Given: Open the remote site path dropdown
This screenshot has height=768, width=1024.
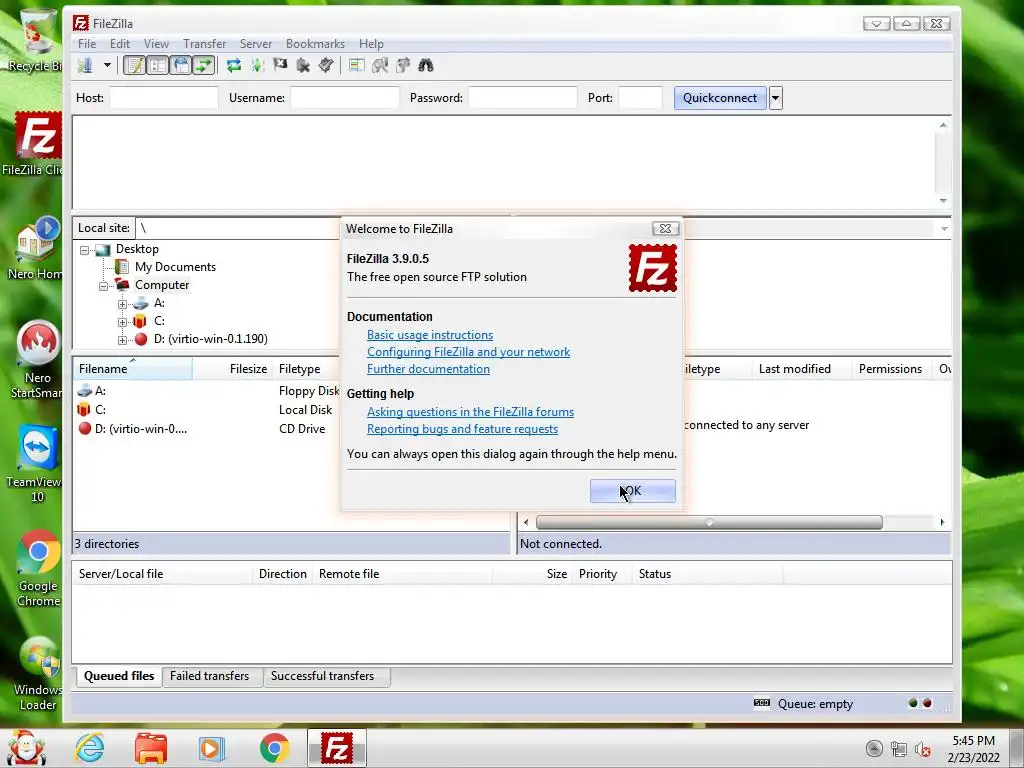Looking at the screenshot, I should point(944,229).
